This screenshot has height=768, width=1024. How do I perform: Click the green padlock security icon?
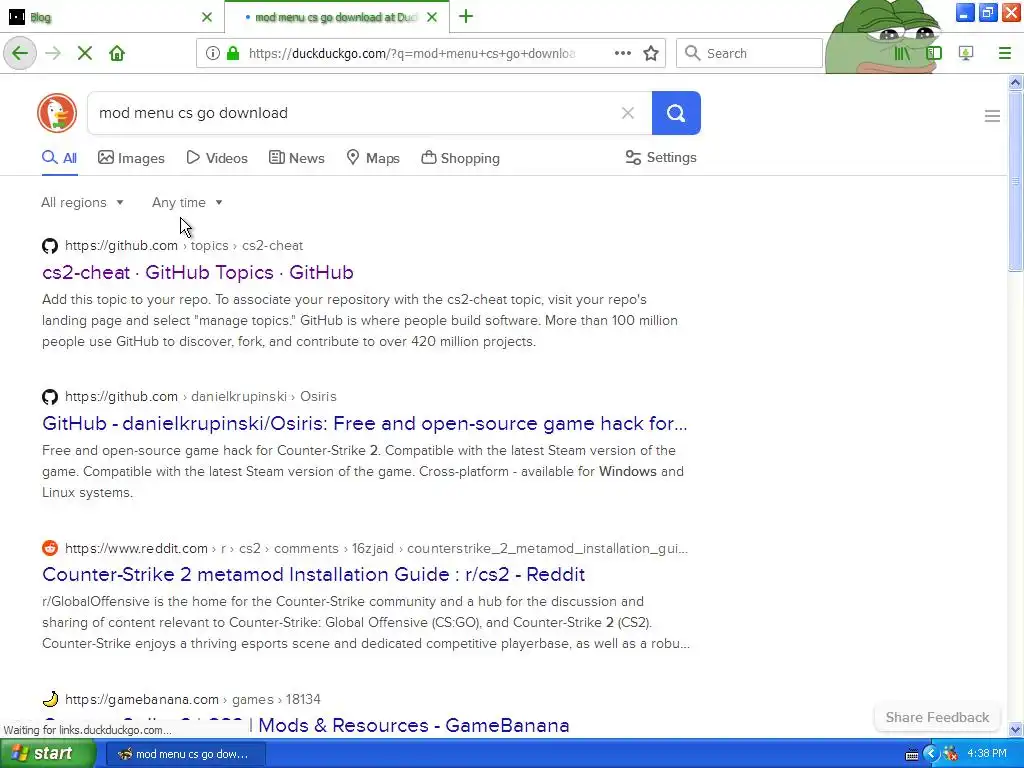pyautogui.click(x=232, y=53)
